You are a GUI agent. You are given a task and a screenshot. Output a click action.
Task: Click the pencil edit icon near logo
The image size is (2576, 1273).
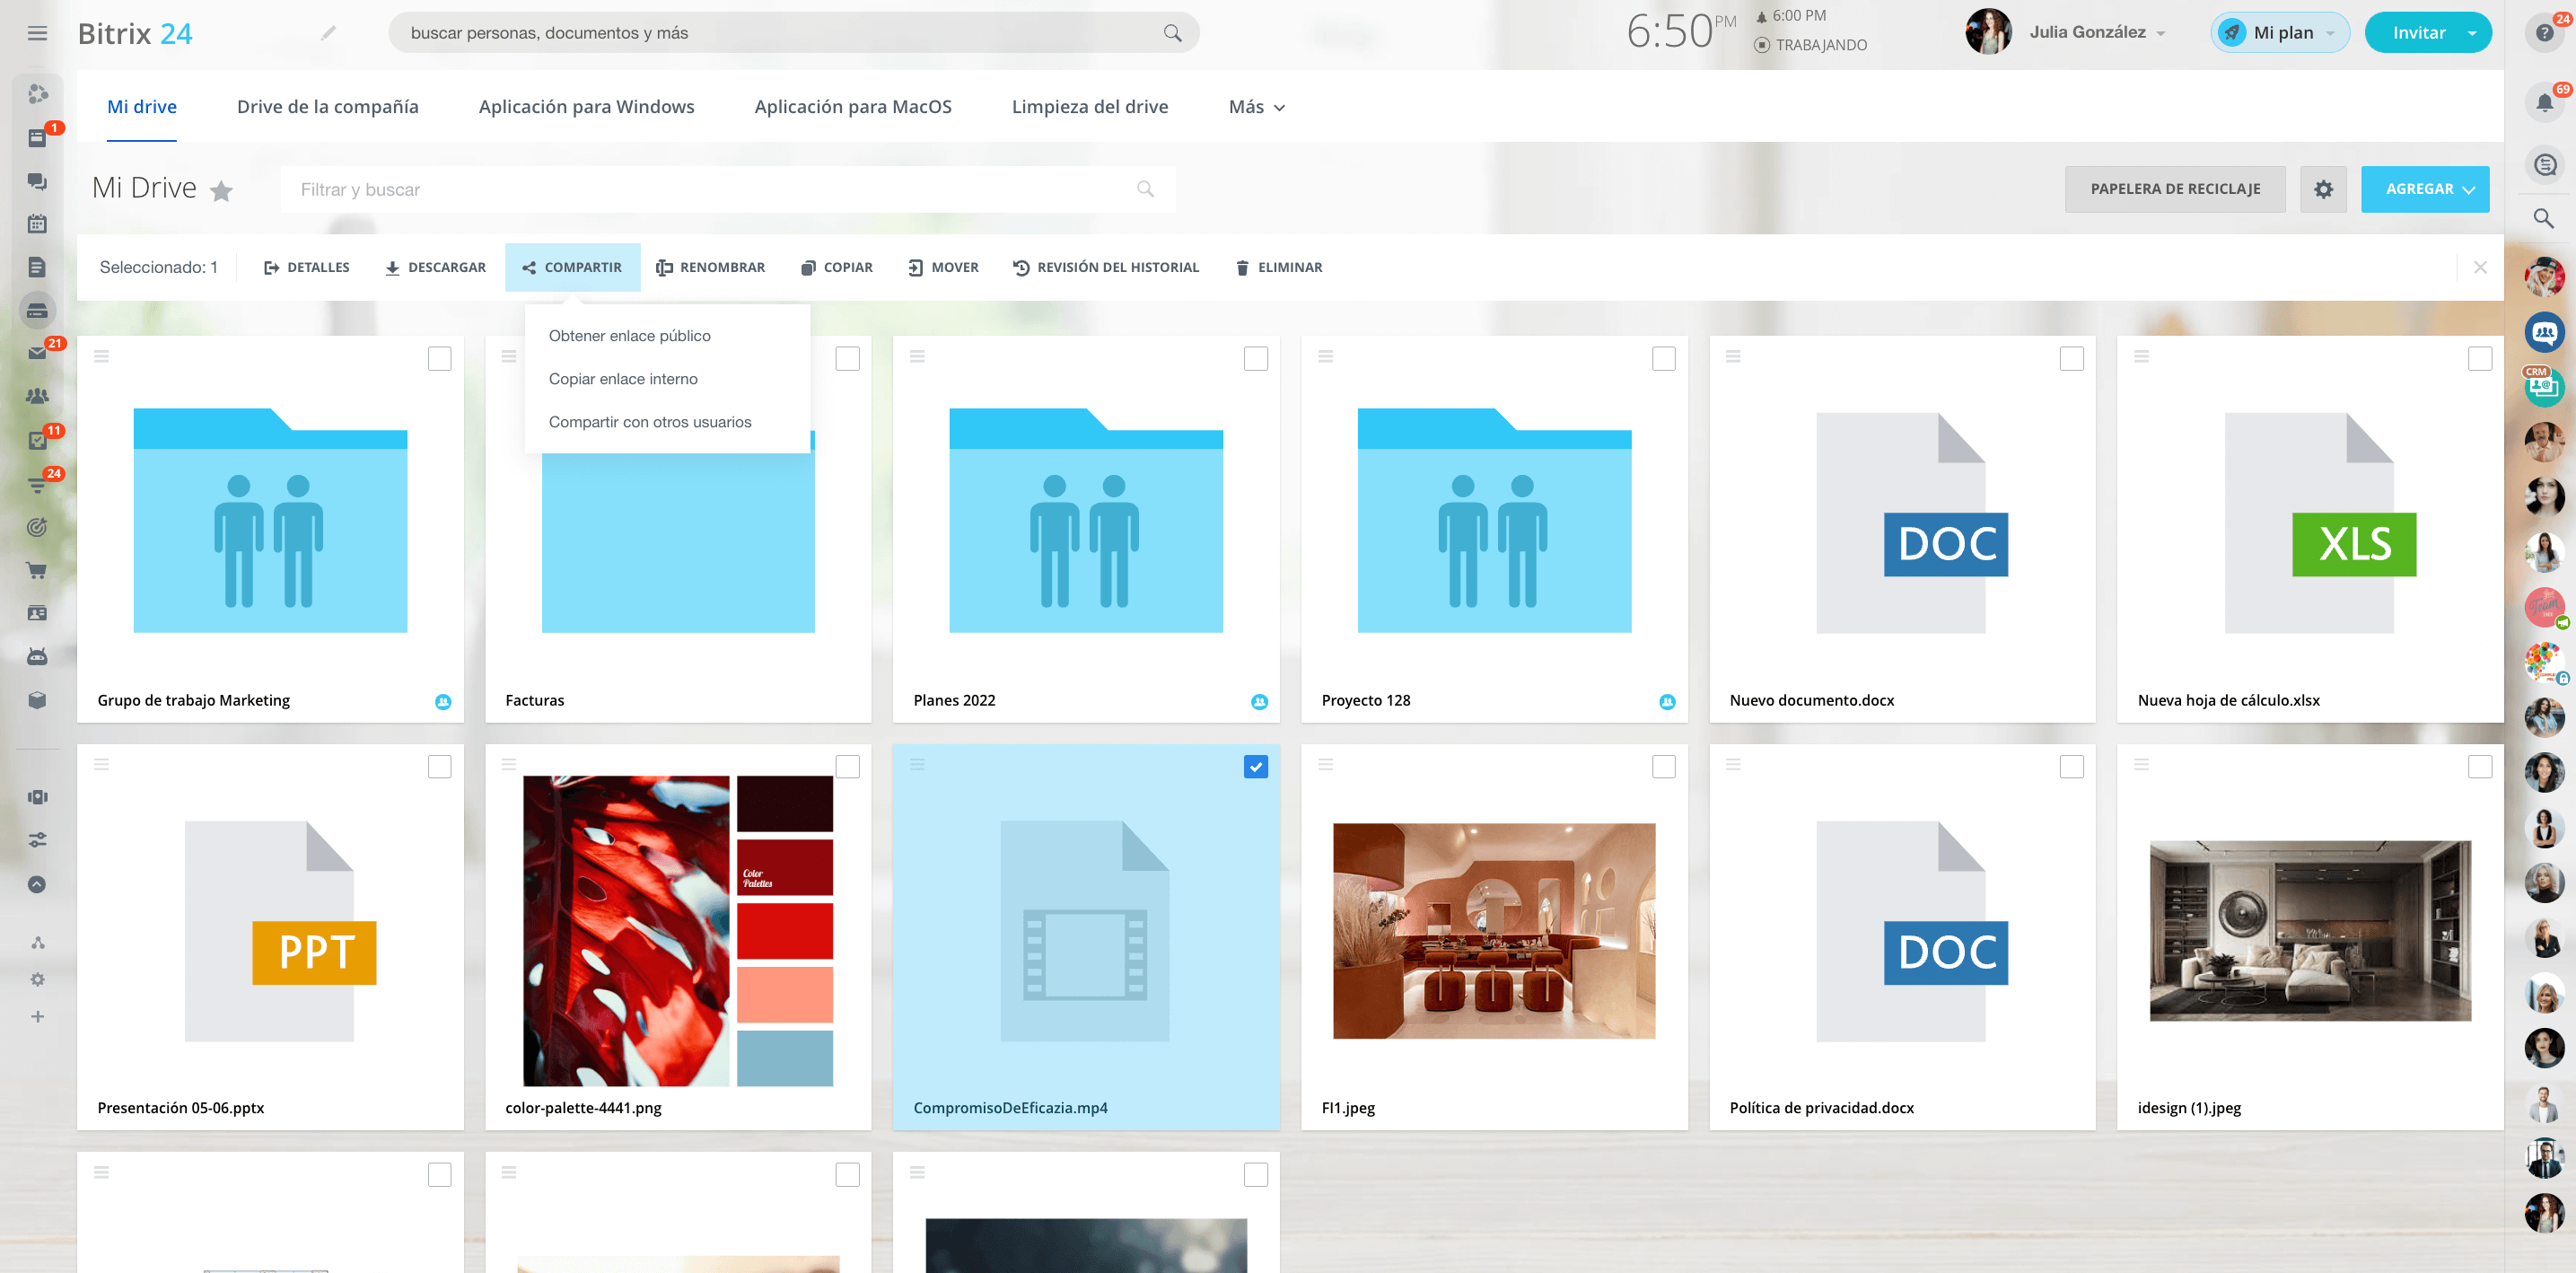pyautogui.click(x=328, y=33)
